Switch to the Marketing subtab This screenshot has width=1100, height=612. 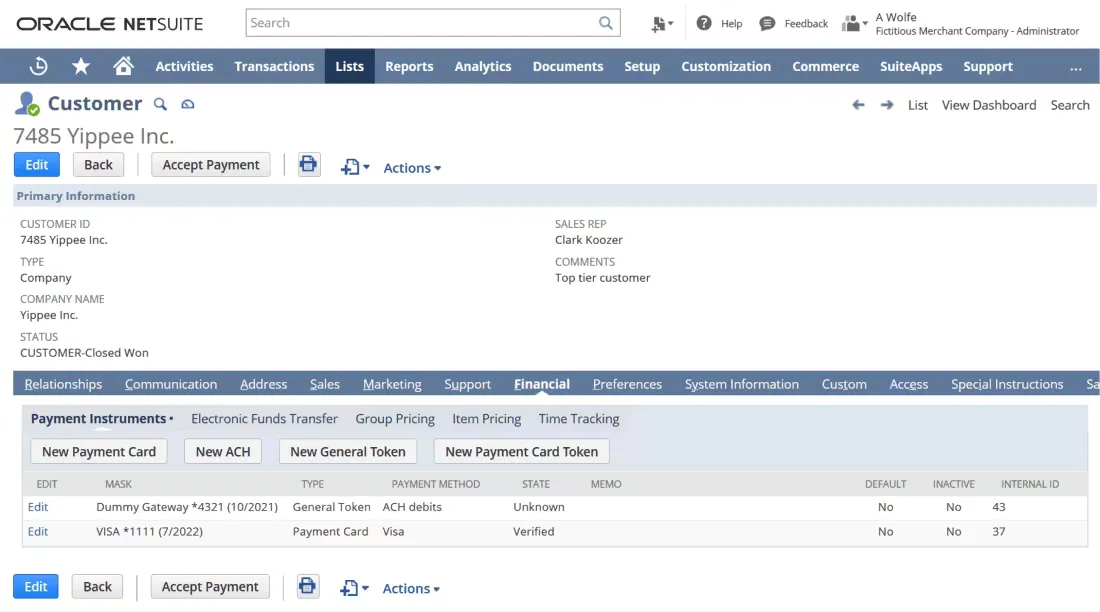[x=392, y=384]
